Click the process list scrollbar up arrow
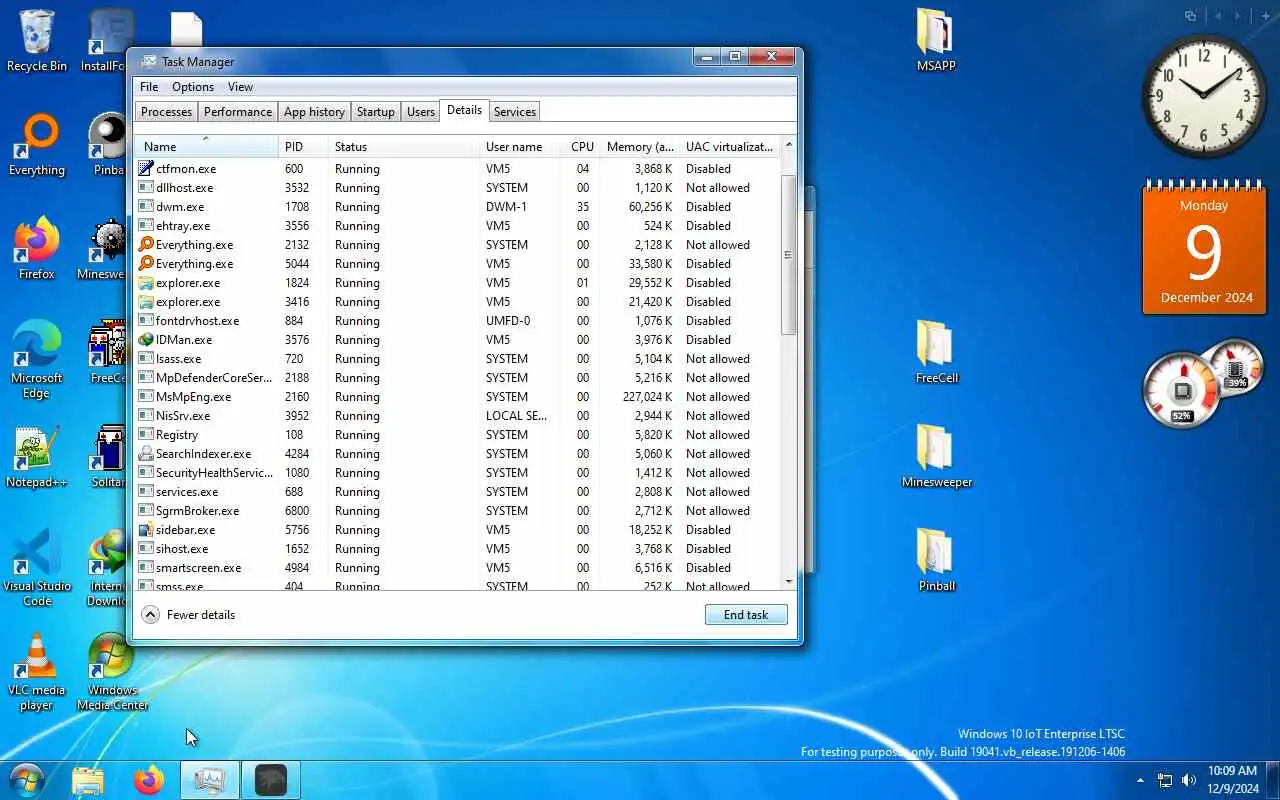Screen dimensions: 1280x800 788,145
